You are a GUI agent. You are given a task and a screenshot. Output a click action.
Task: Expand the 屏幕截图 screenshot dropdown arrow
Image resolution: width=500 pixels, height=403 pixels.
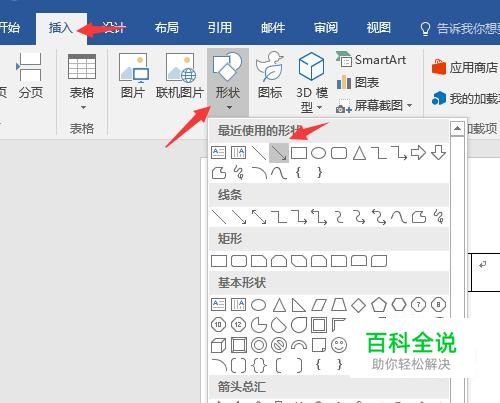click(410, 106)
